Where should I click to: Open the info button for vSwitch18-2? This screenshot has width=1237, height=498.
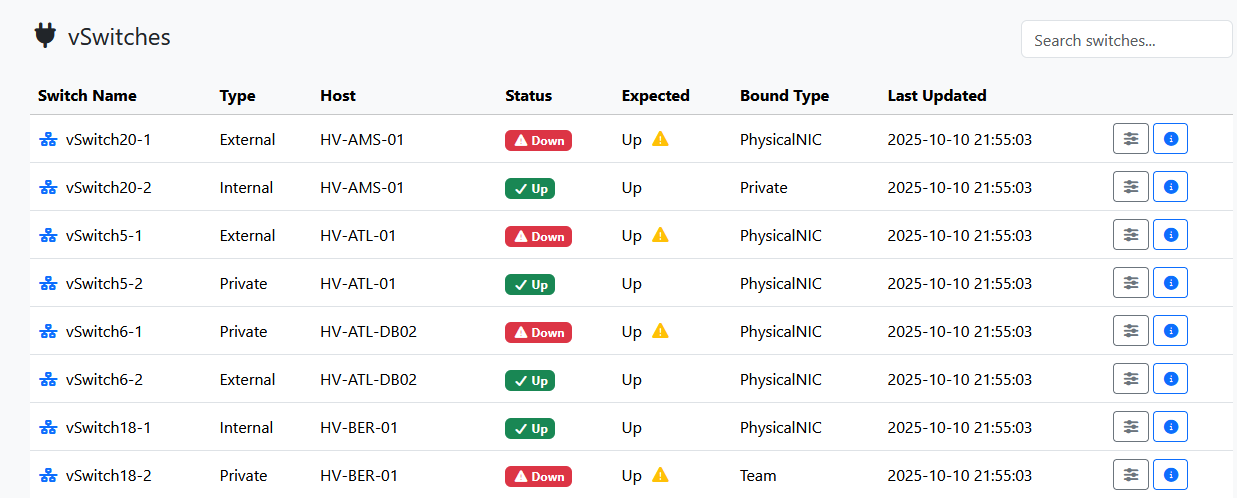1170,475
